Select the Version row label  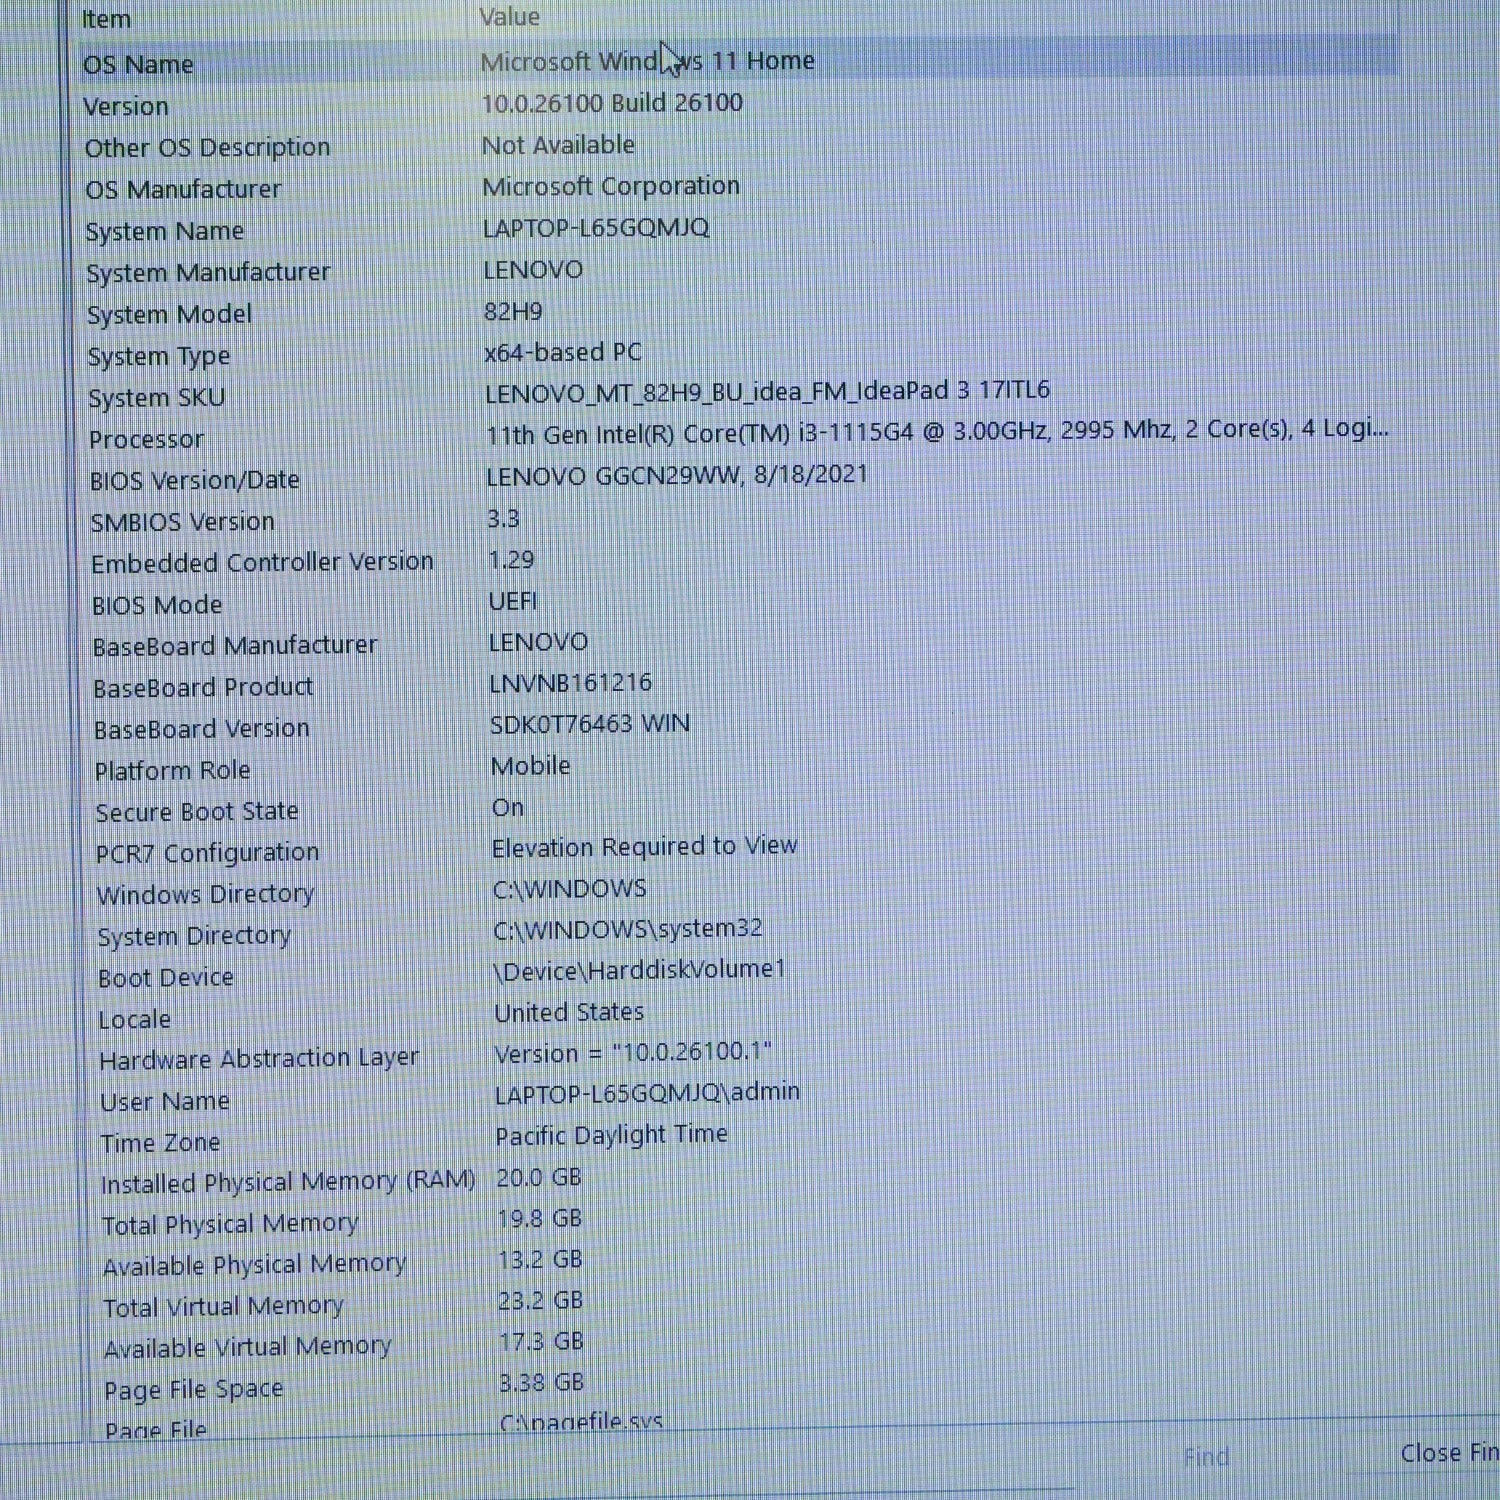[x=126, y=106]
